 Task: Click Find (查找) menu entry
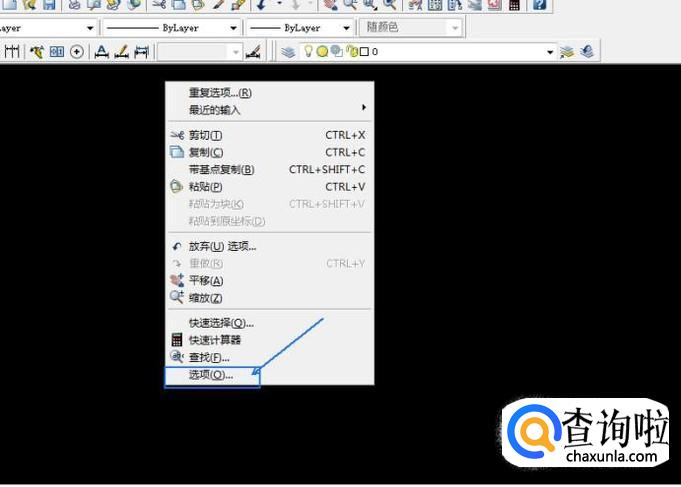208,357
